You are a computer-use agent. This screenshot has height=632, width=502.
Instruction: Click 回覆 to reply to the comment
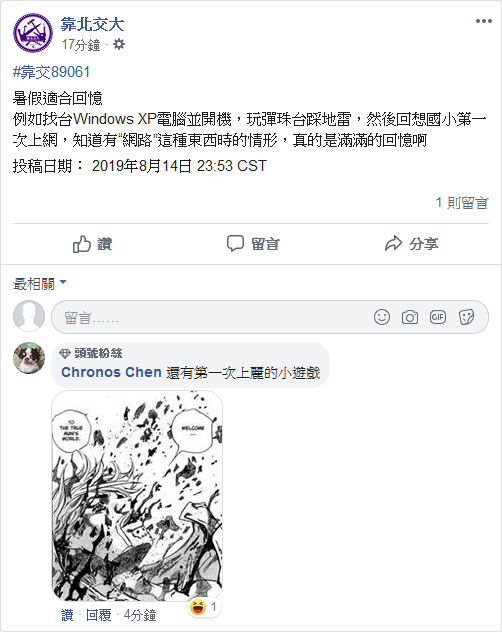click(98, 615)
